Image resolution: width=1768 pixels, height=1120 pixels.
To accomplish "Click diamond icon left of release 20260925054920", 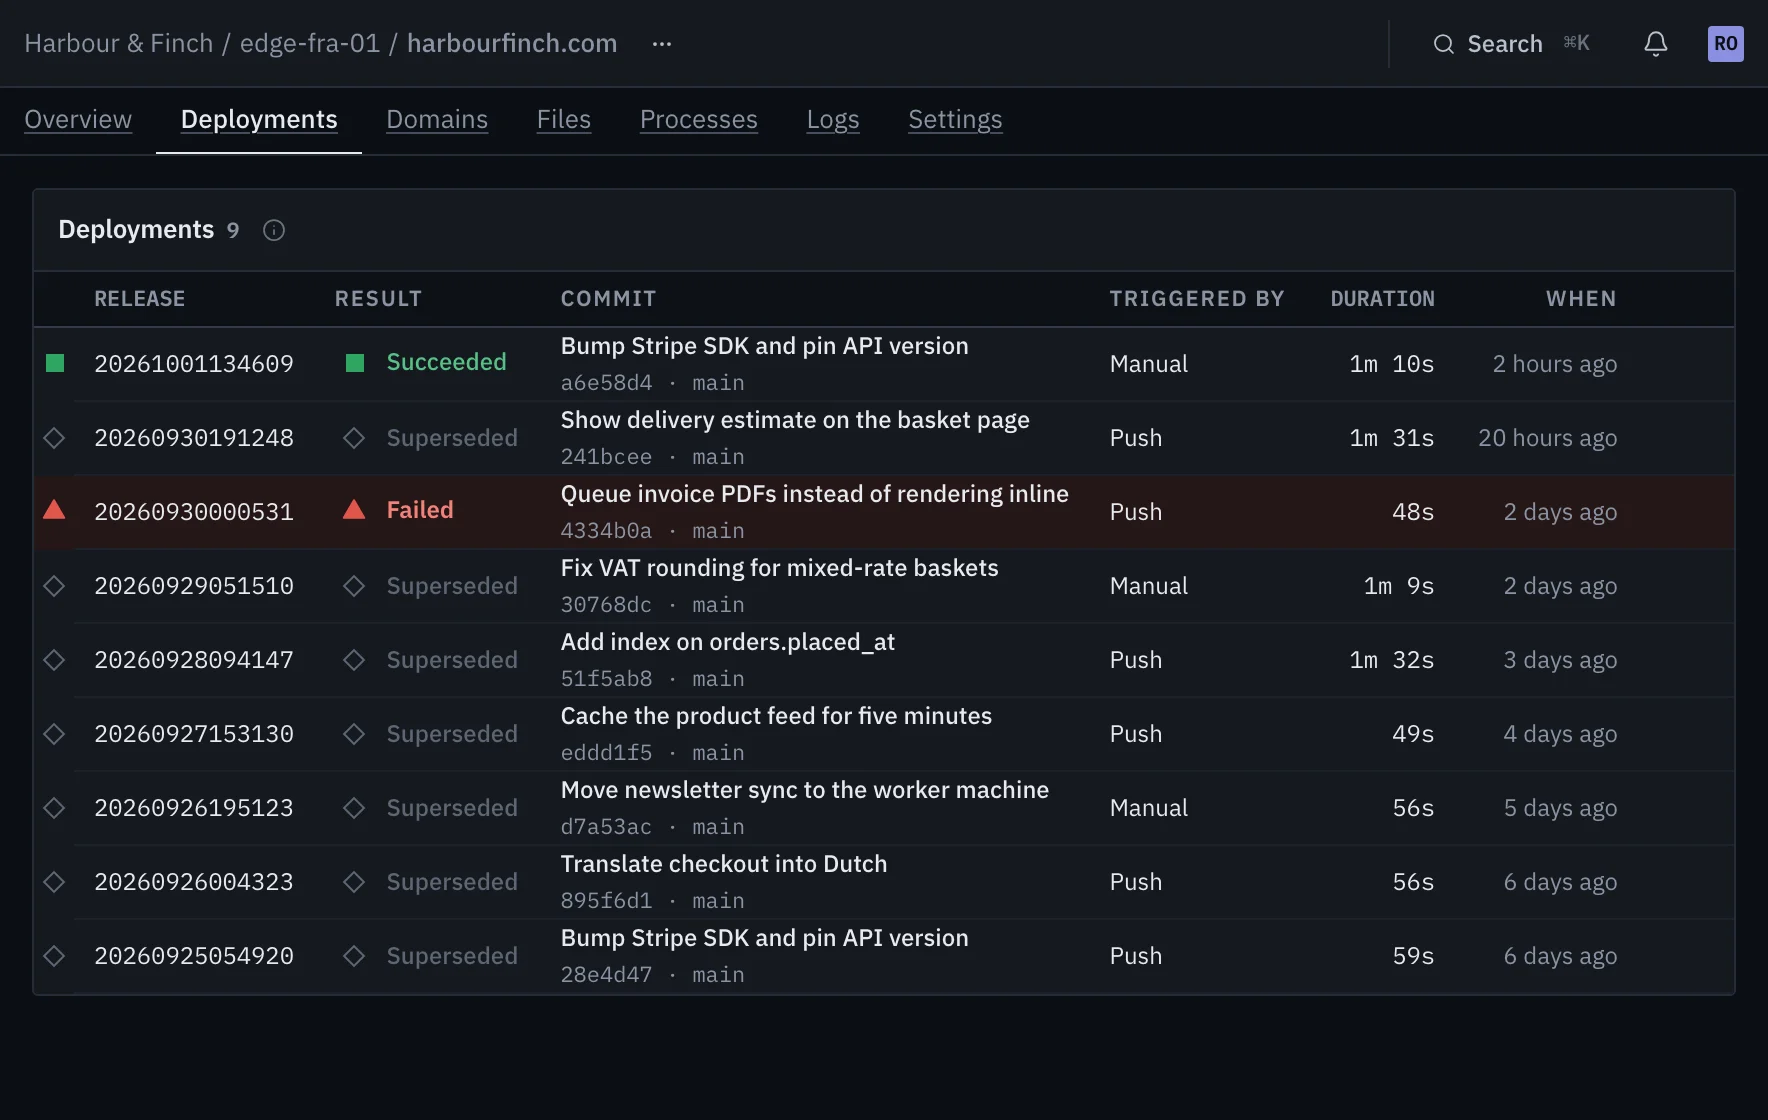I will pos(55,956).
